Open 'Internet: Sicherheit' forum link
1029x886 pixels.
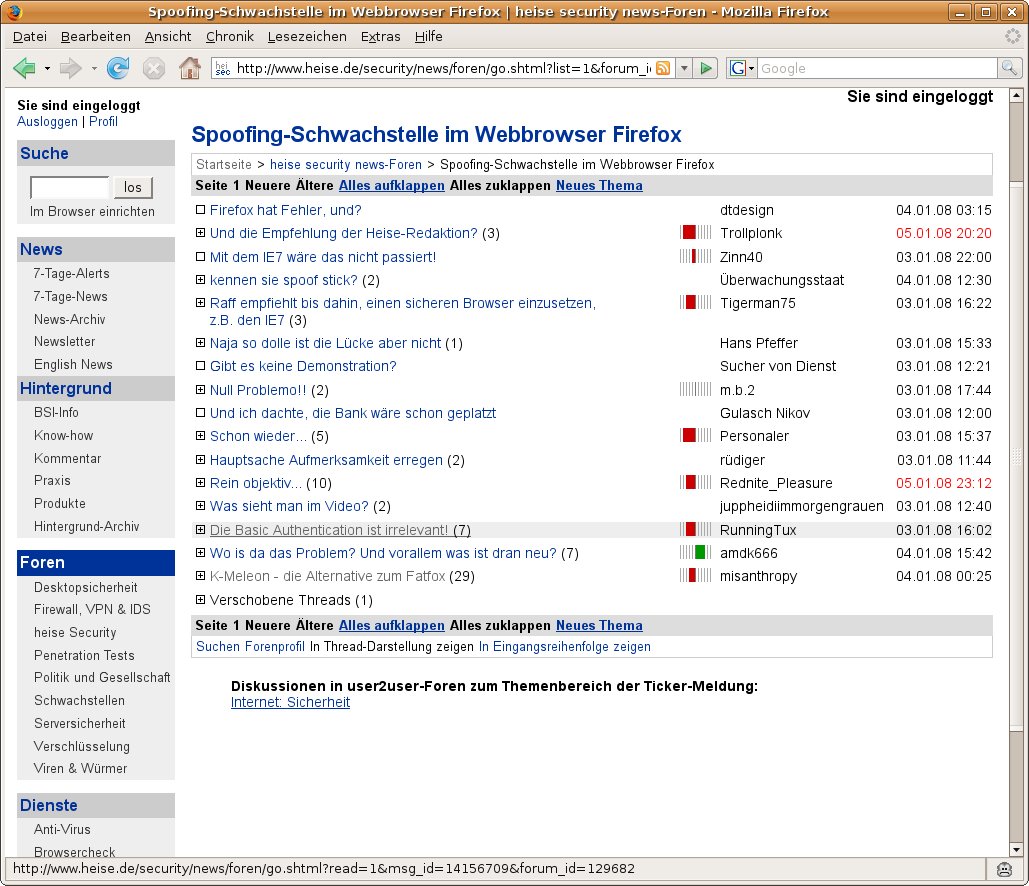290,702
